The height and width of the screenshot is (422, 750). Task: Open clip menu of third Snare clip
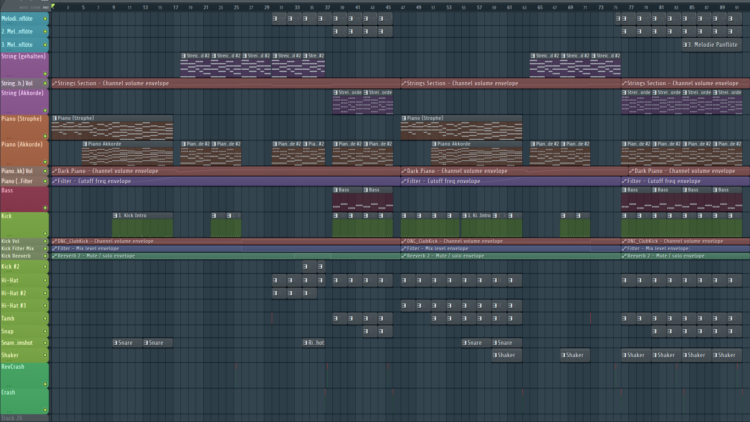tap(464, 343)
